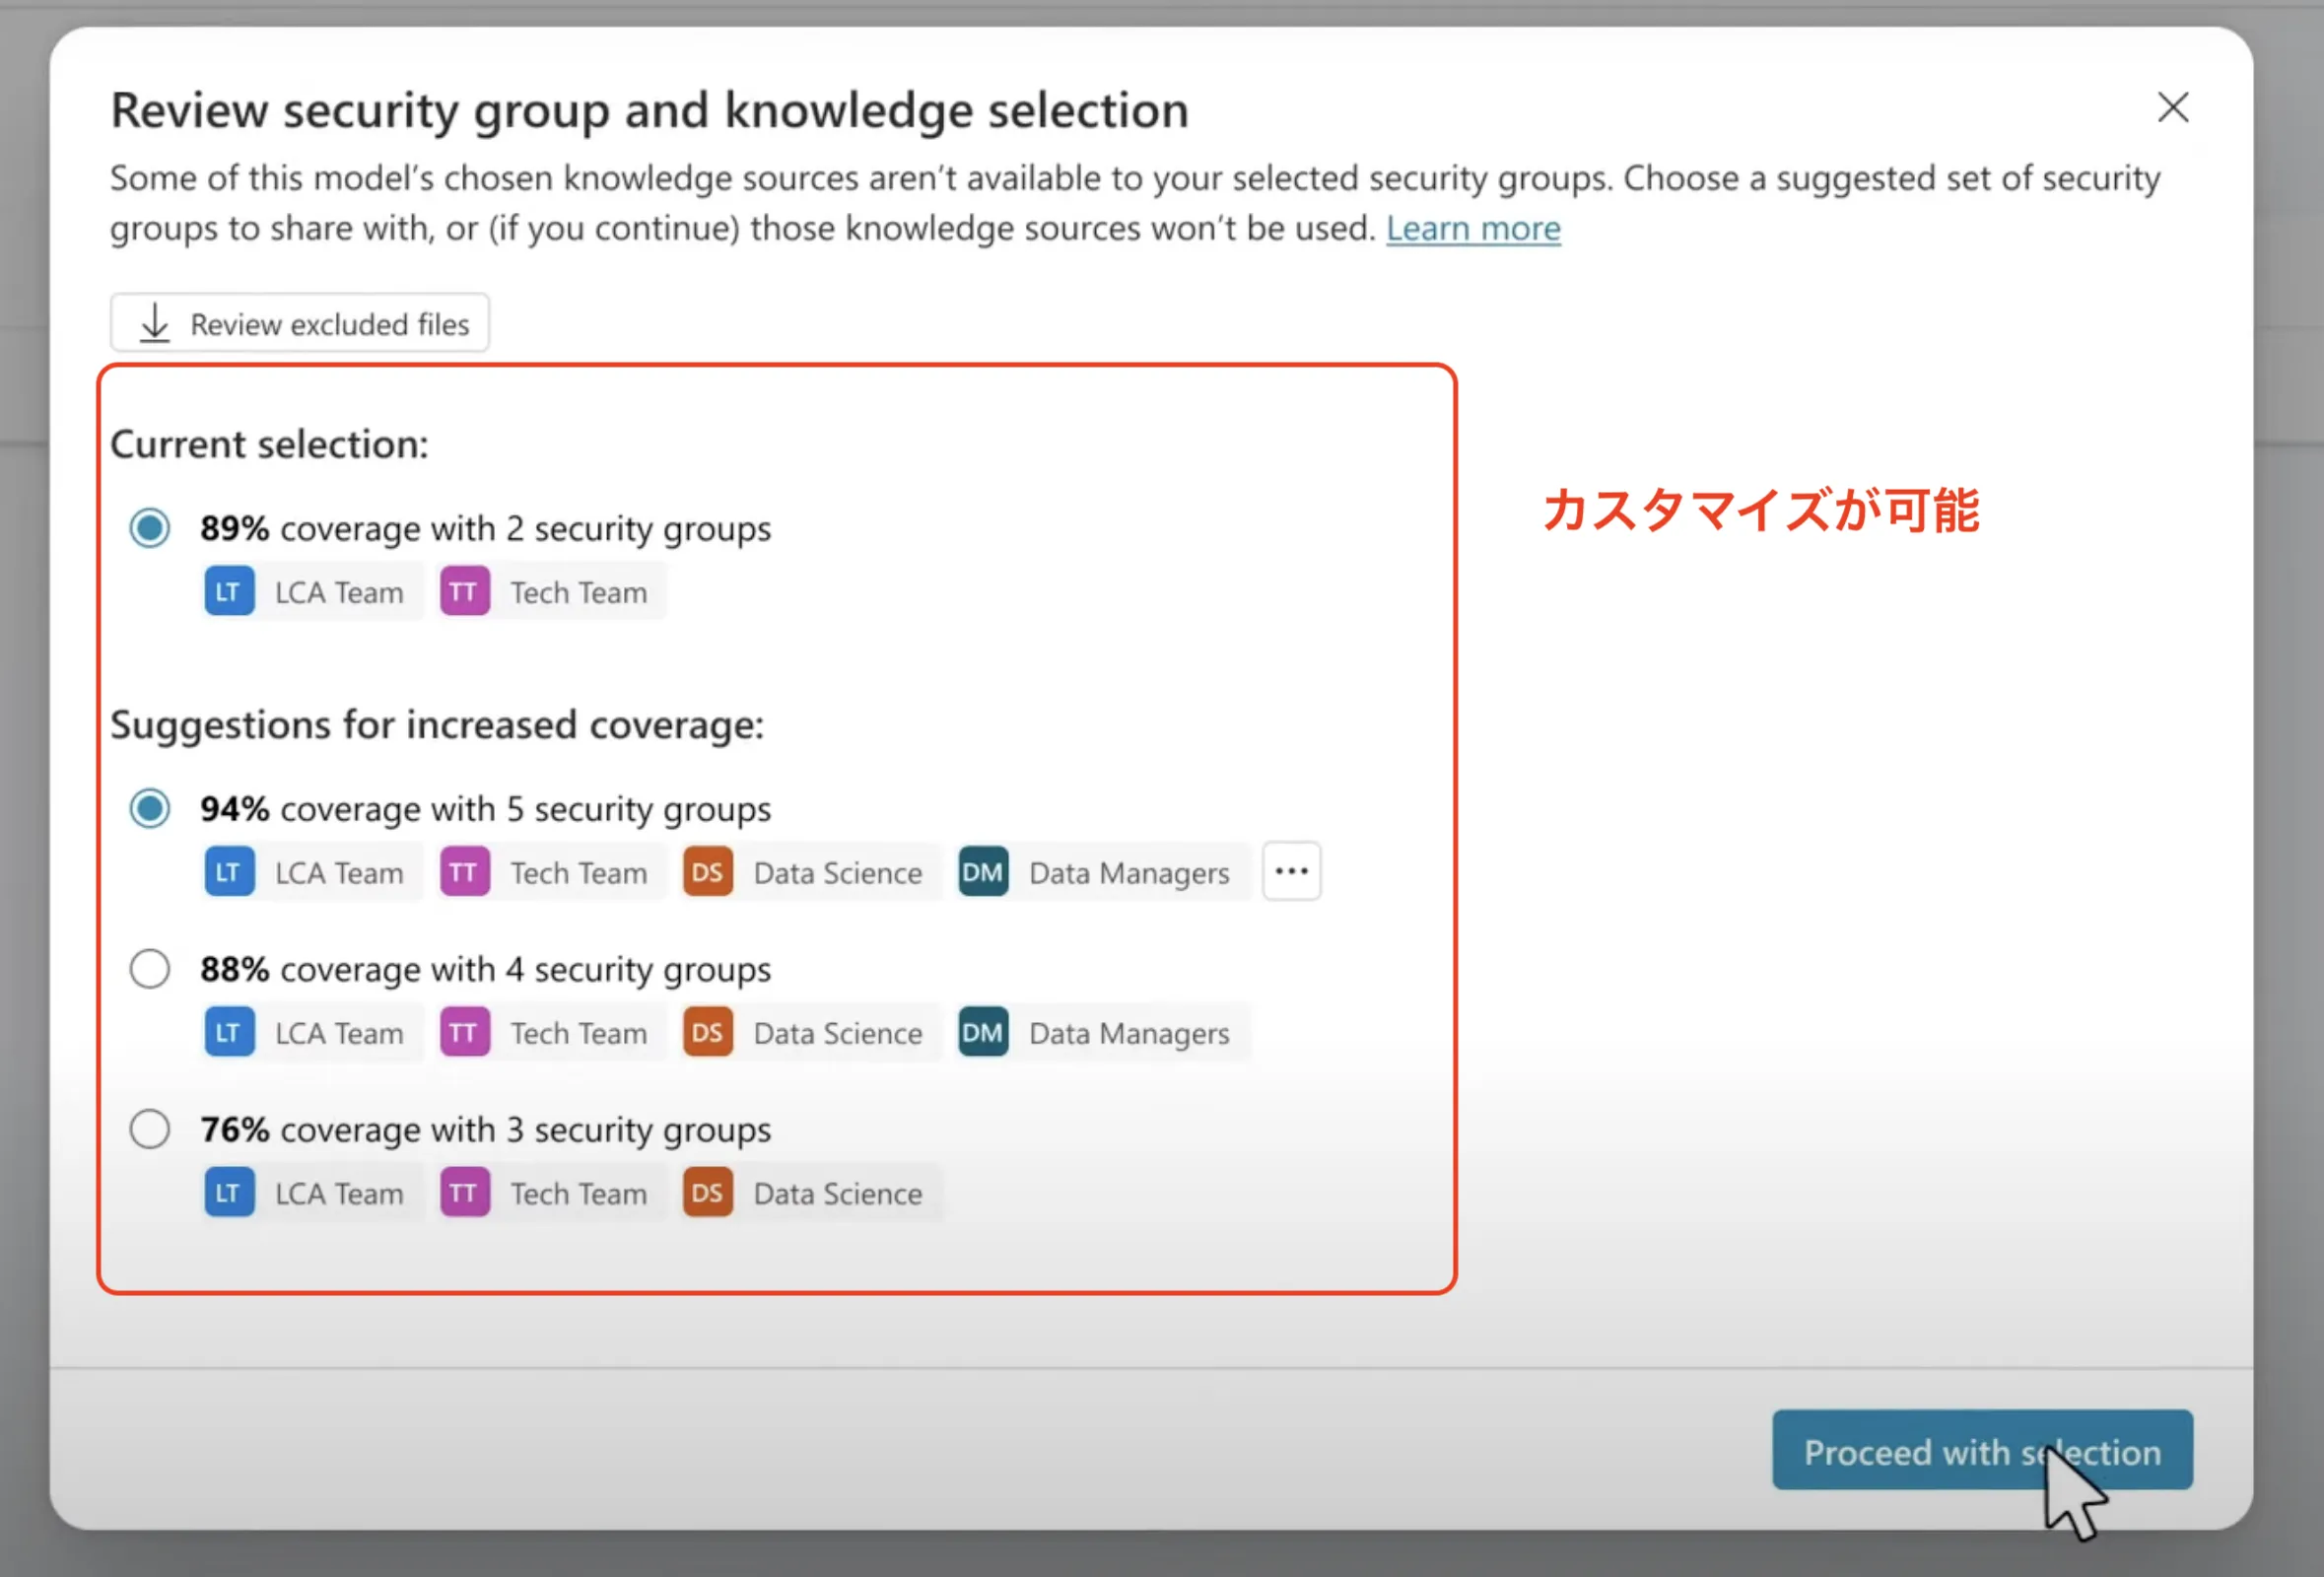Select the 94% coverage radio button
2324x1577 pixels.
pos(150,807)
